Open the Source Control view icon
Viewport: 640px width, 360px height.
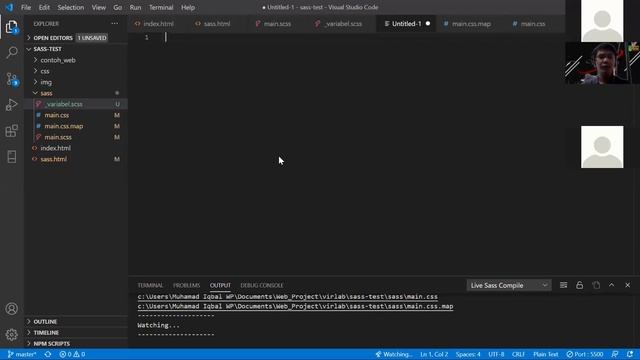pyautogui.click(x=11, y=79)
